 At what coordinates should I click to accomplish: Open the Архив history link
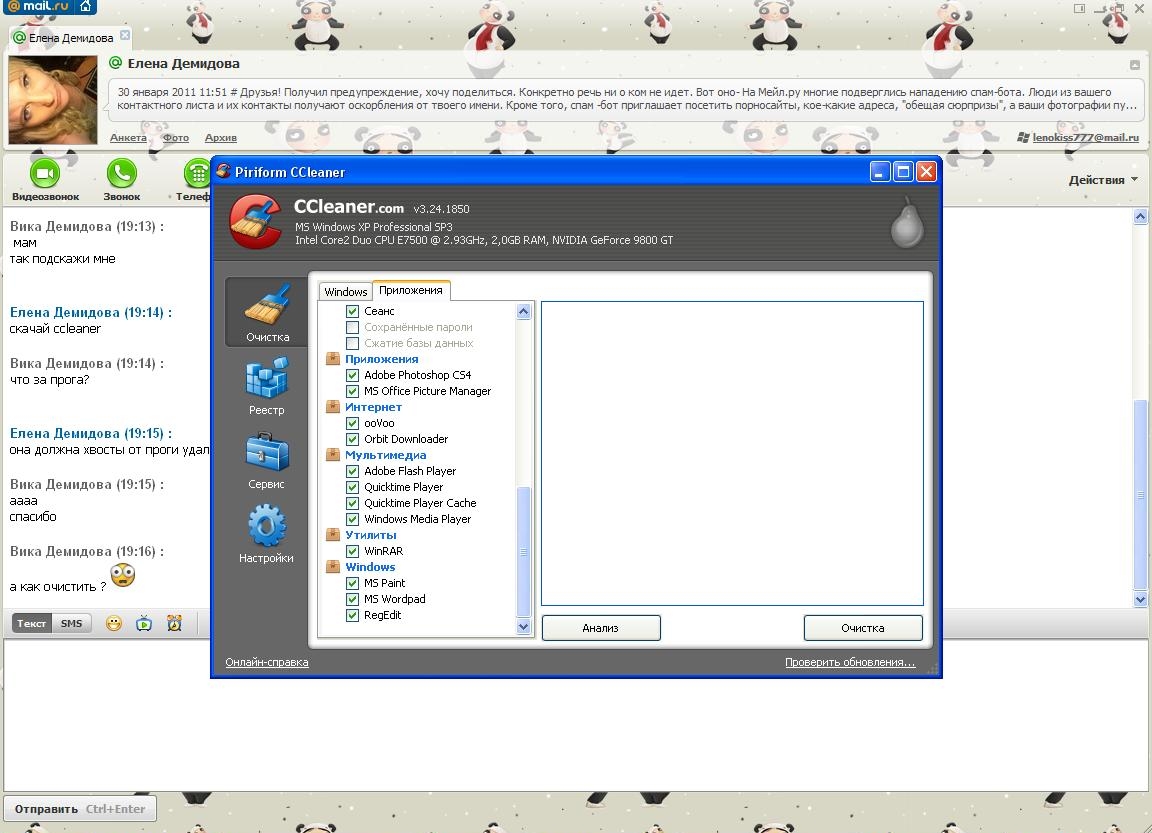point(220,137)
